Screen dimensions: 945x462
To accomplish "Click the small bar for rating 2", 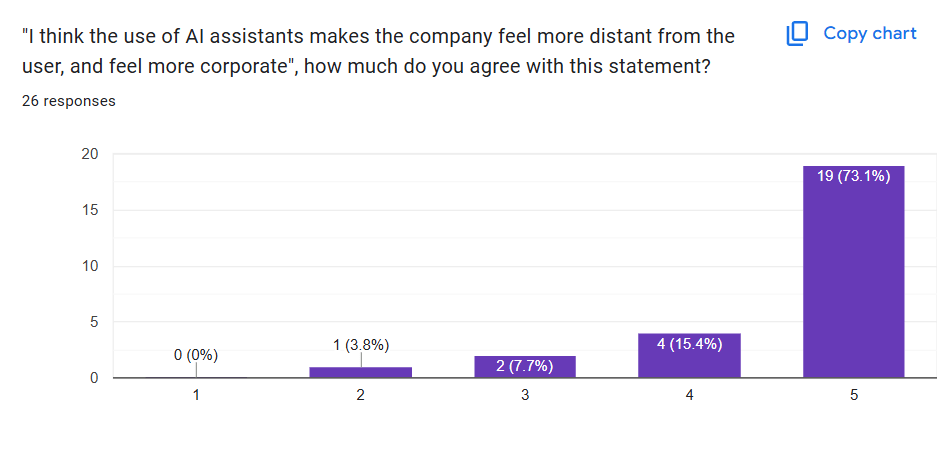I will coord(361,372).
